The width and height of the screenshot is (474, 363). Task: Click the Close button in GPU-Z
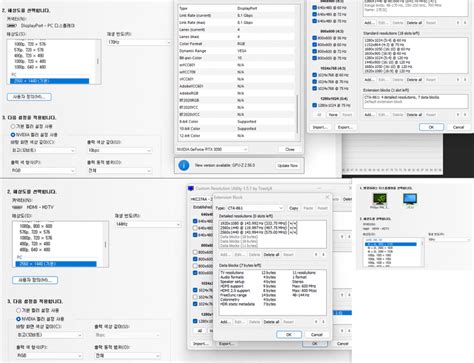point(290,149)
